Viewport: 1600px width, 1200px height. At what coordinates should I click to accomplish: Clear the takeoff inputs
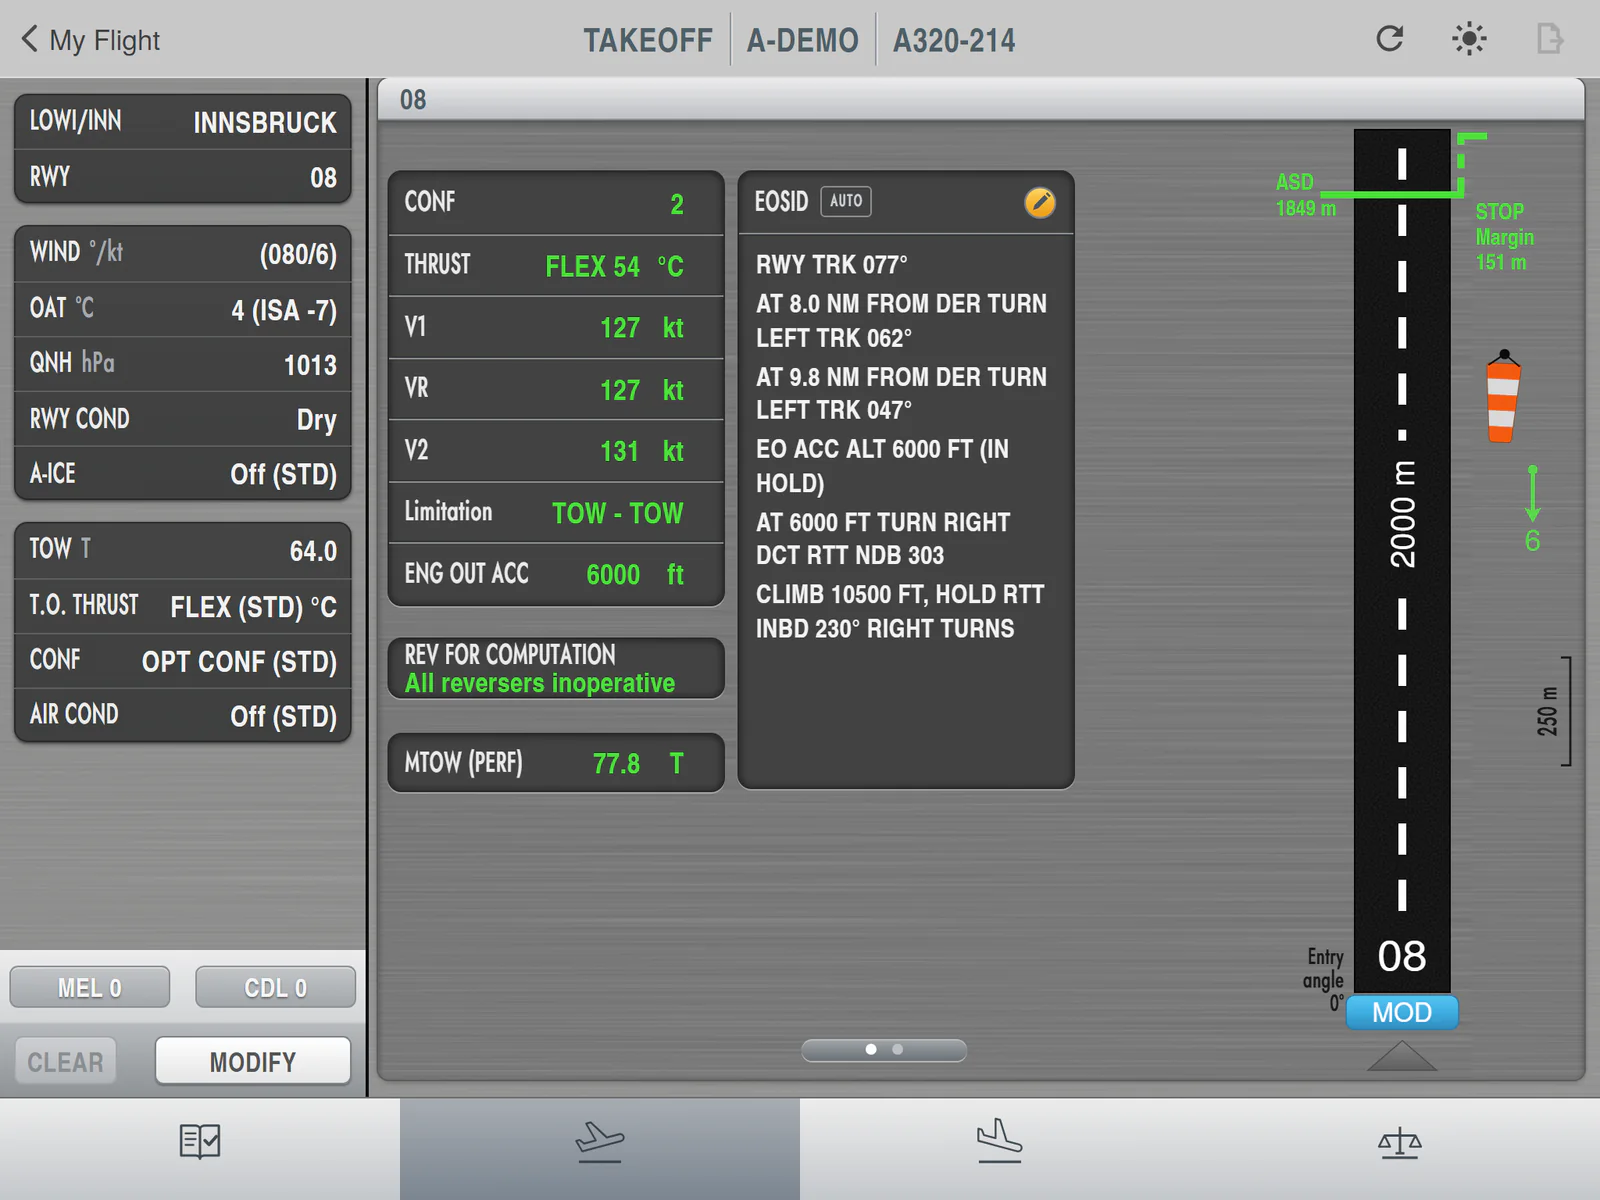pyautogui.click(x=65, y=1061)
